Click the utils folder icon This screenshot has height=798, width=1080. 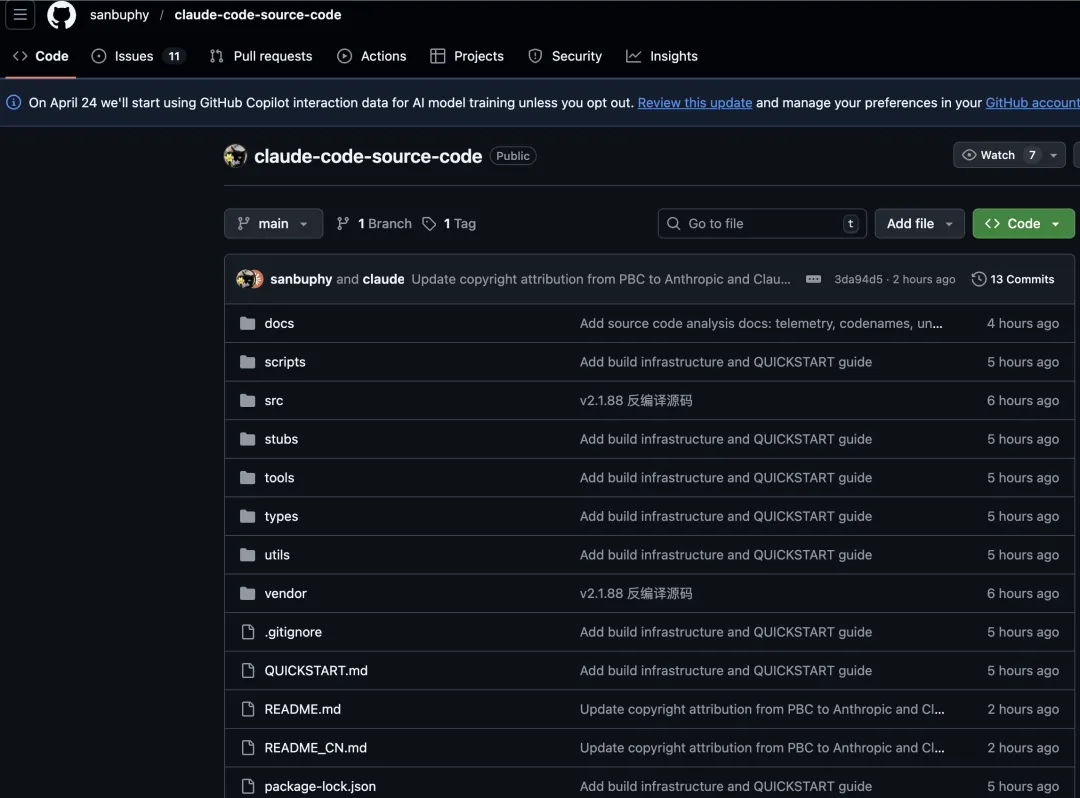[x=247, y=554]
